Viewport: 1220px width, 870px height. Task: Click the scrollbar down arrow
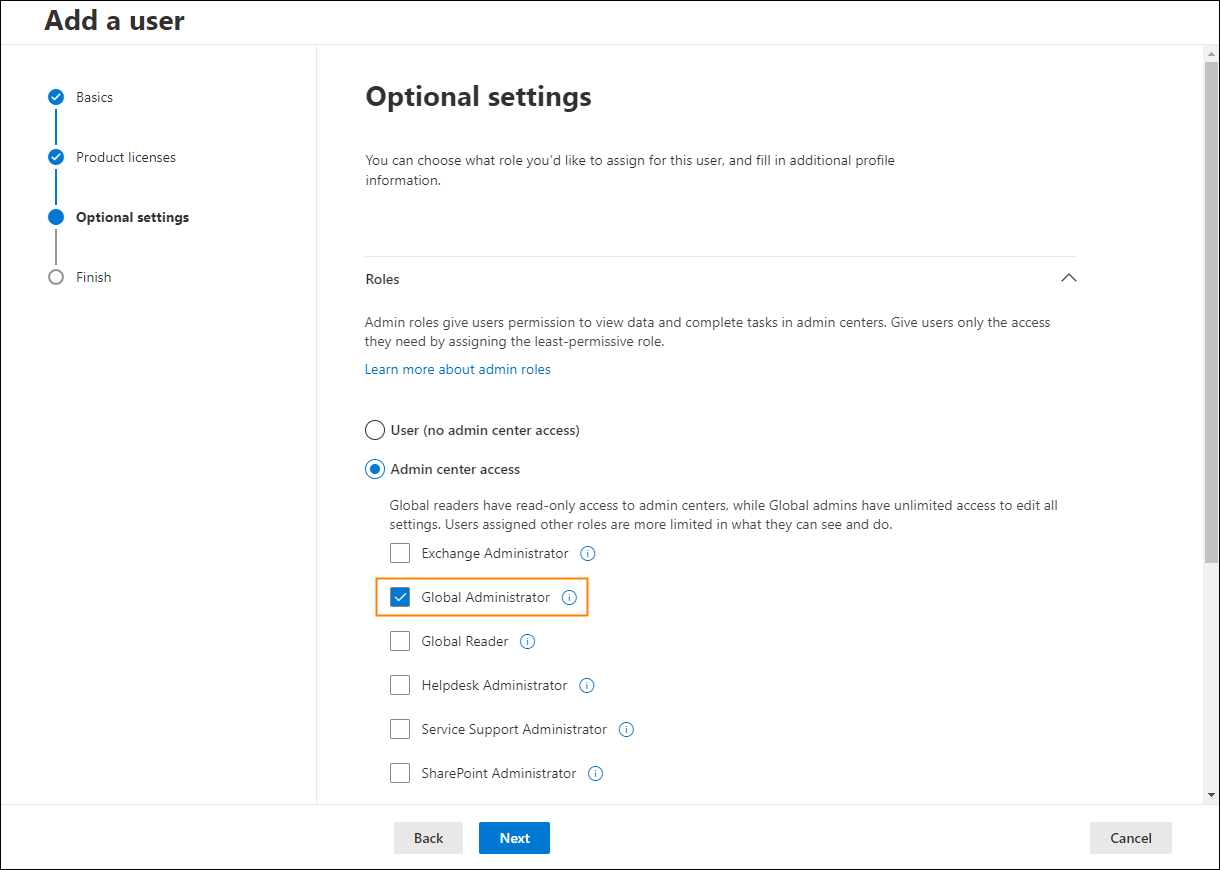tap(1211, 795)
